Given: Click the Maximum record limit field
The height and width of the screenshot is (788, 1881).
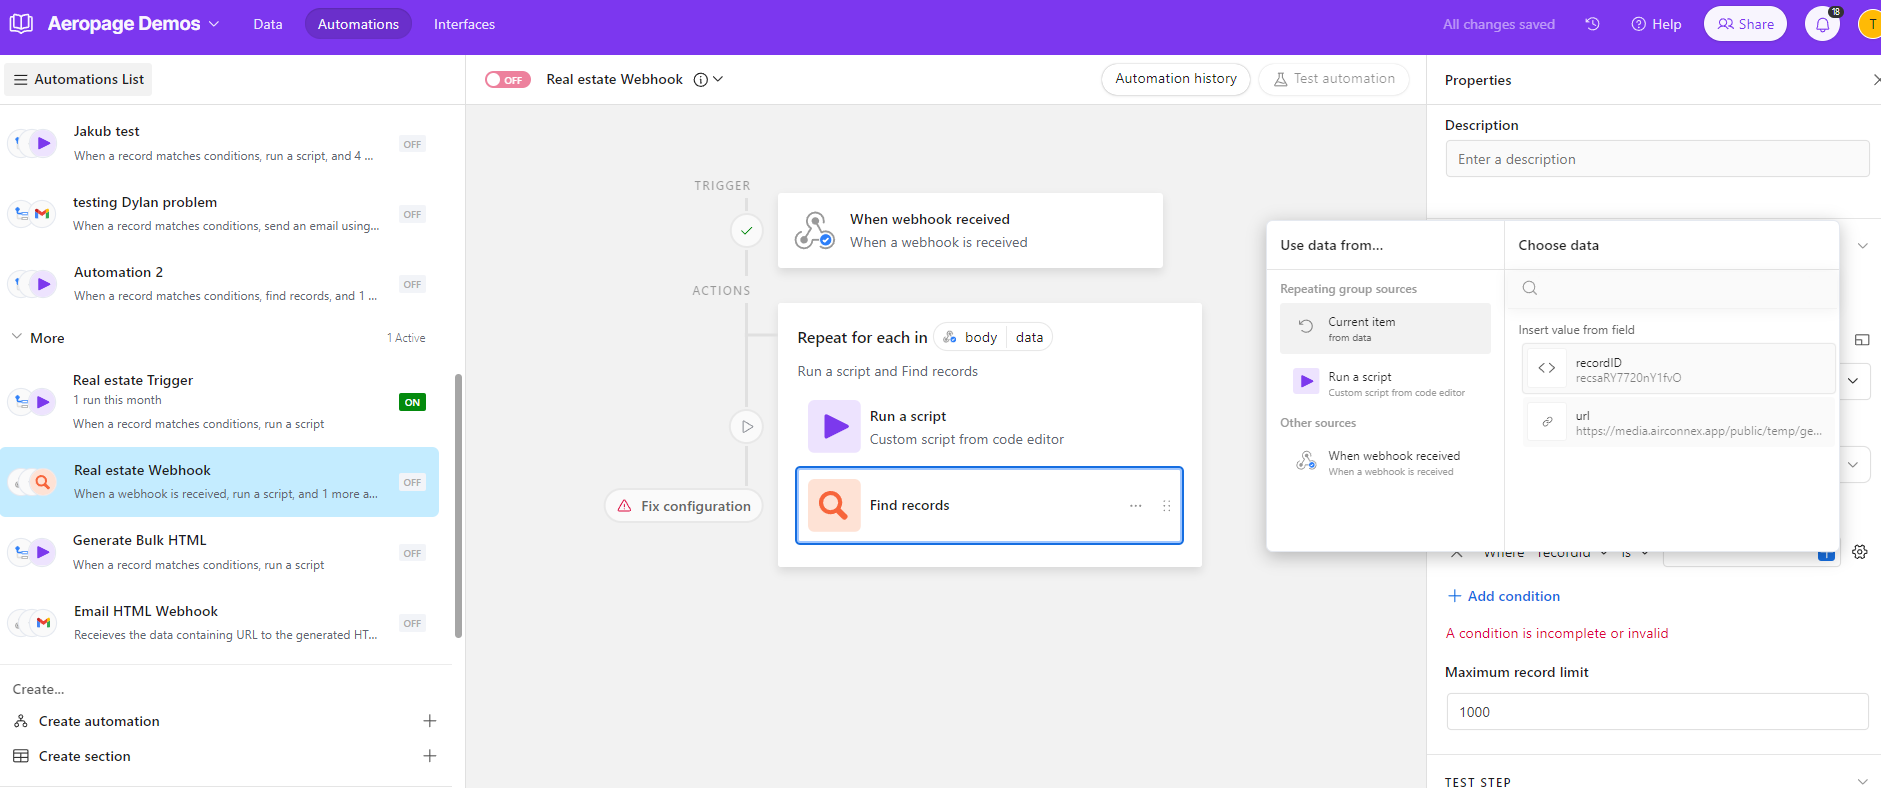Looking at the screenshot, I should click(1657, 712).
